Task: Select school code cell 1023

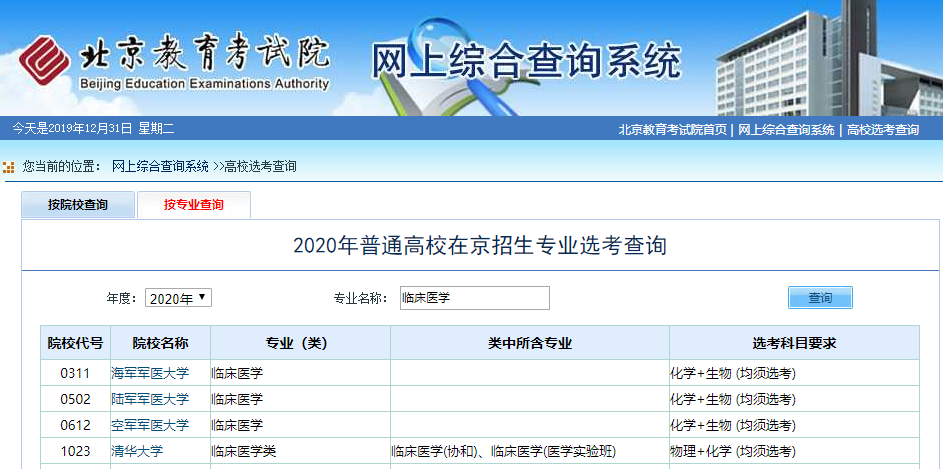Action: coord(75,451)
